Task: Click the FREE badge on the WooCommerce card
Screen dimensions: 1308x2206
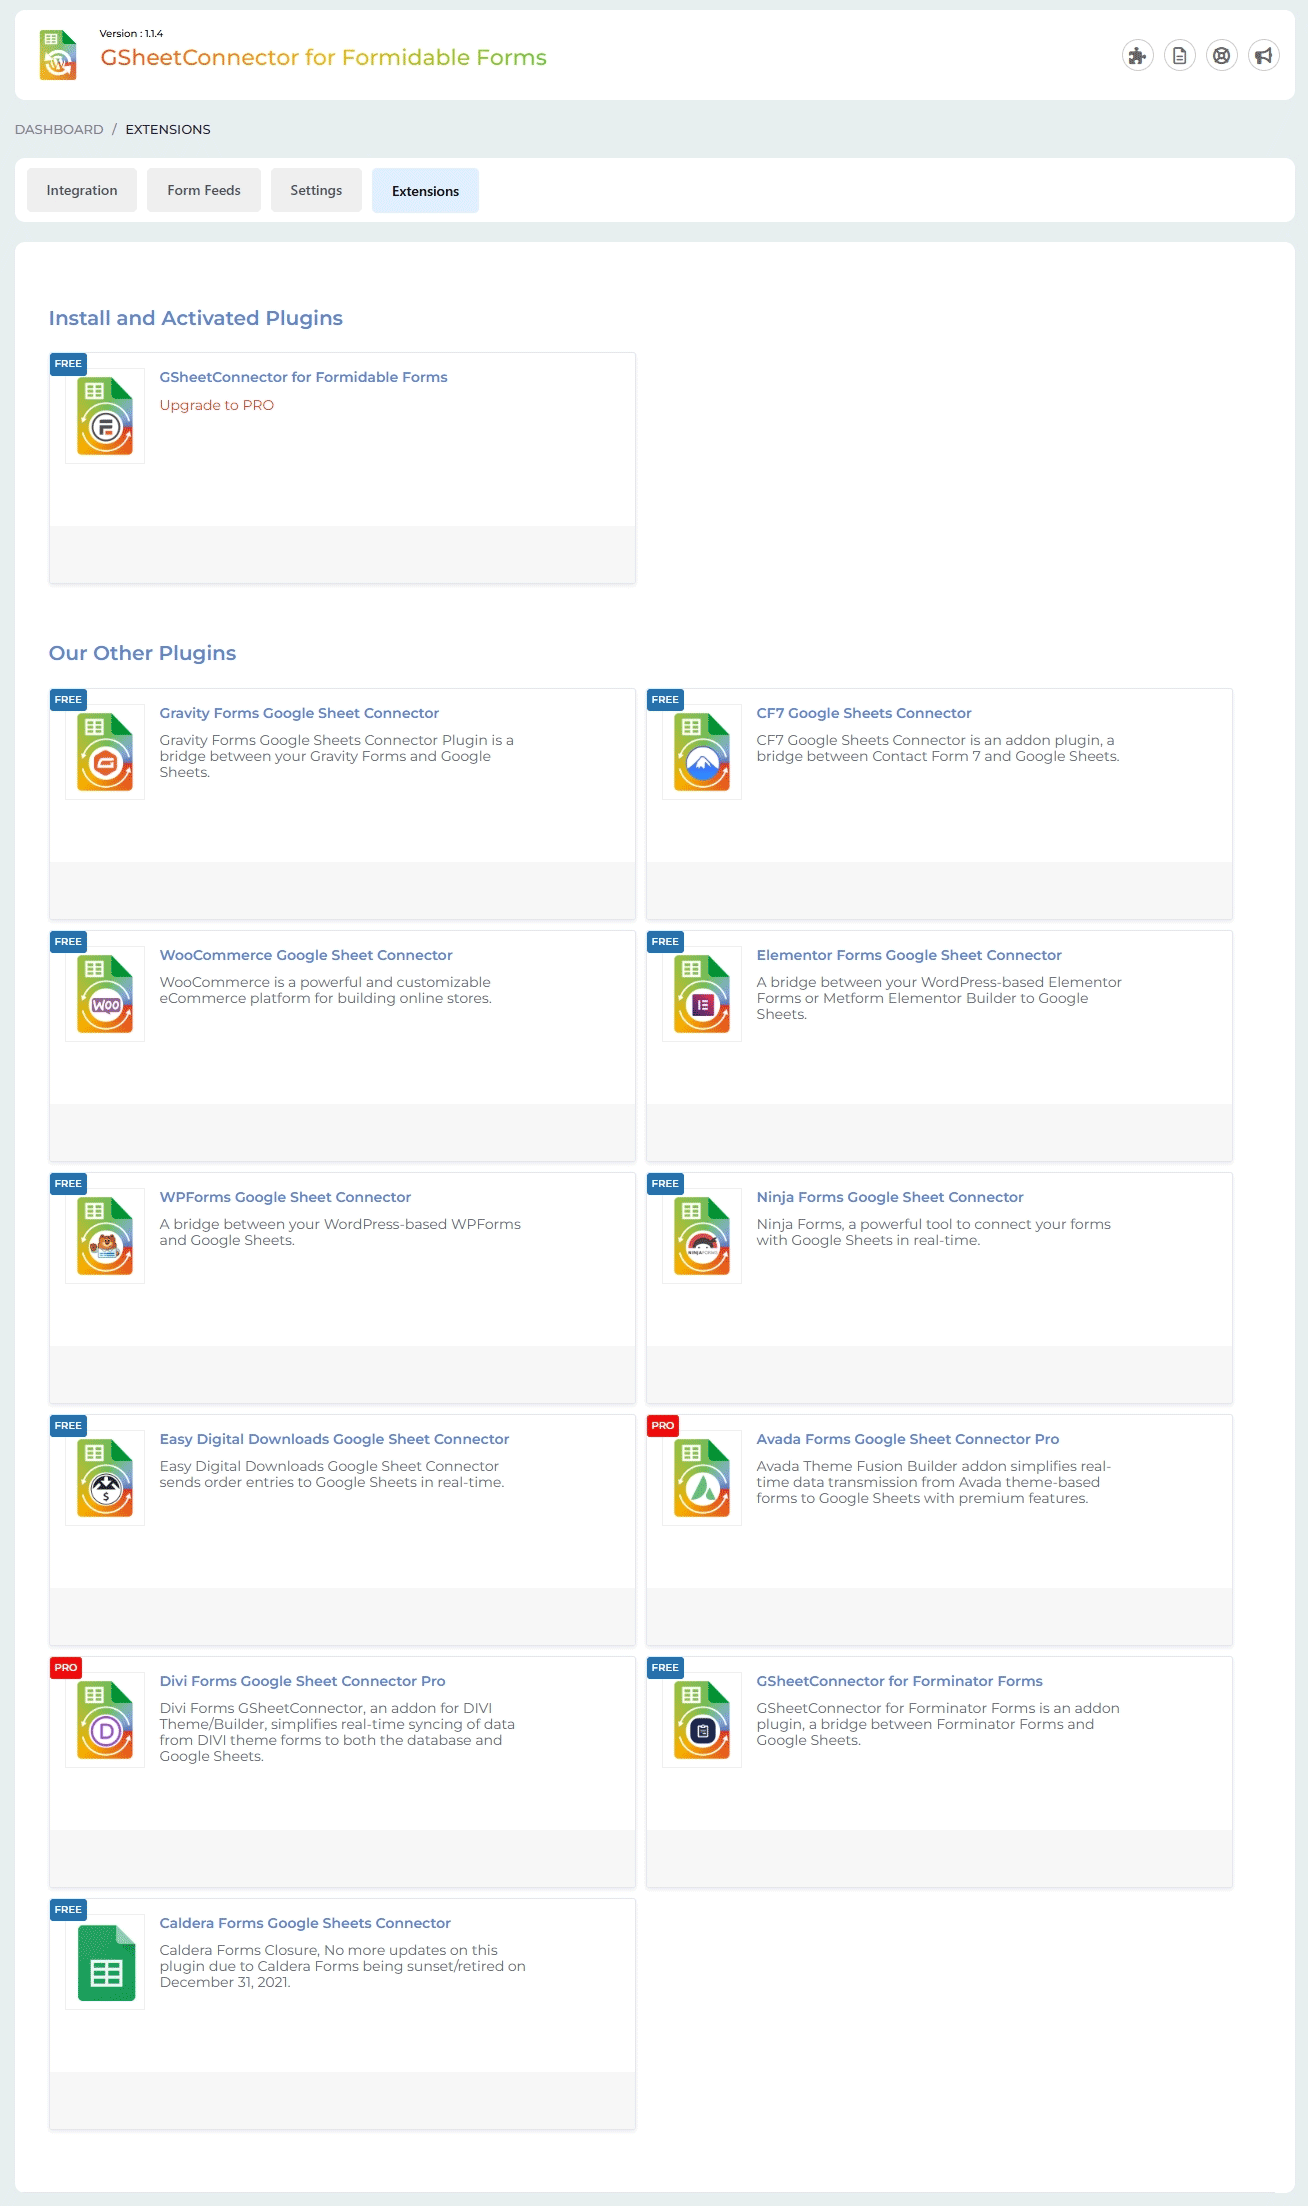Action: tap(68, 941)
